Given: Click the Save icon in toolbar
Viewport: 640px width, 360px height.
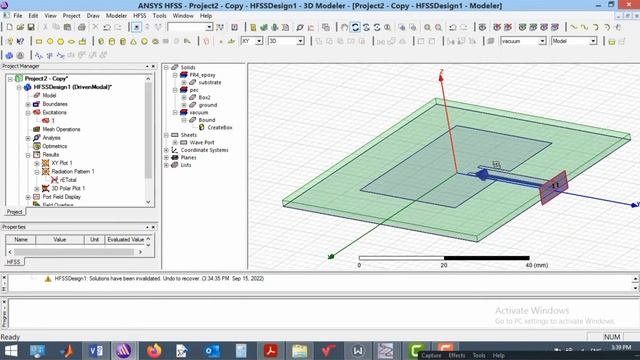Looking at the screenshot, I should click(31, 27).
